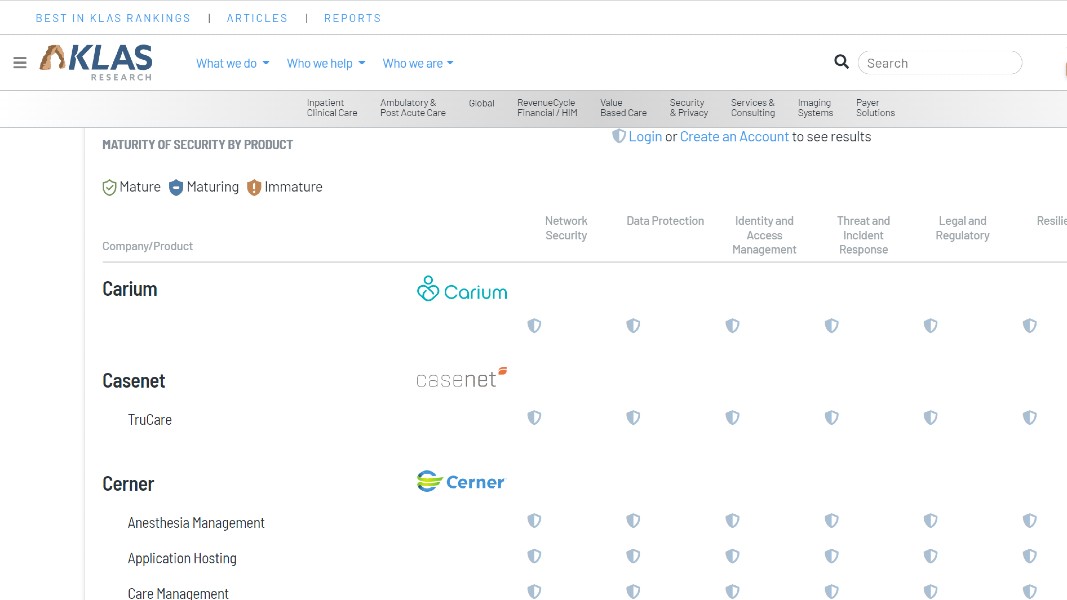This screenshot has width=1067, height=600.
Task: Click Carium Identity and Access Management shield
Action: pos(732,326)
